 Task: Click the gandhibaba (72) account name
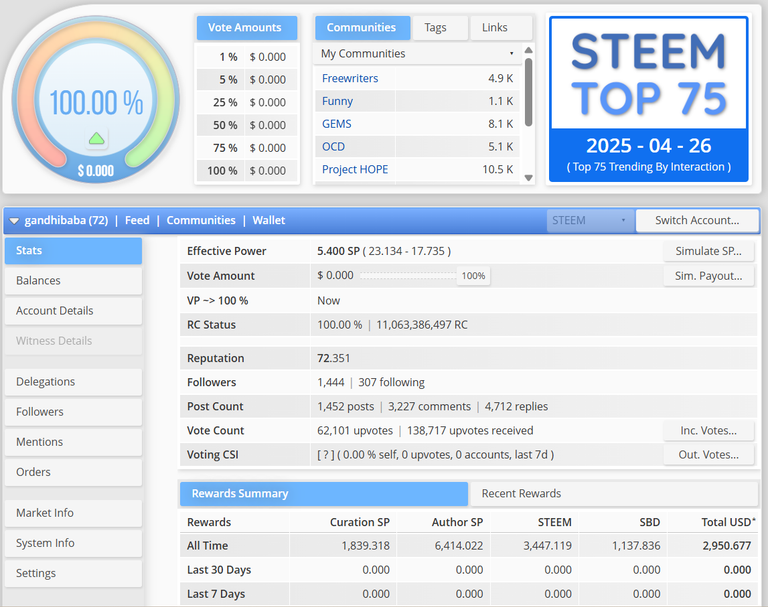66,220
